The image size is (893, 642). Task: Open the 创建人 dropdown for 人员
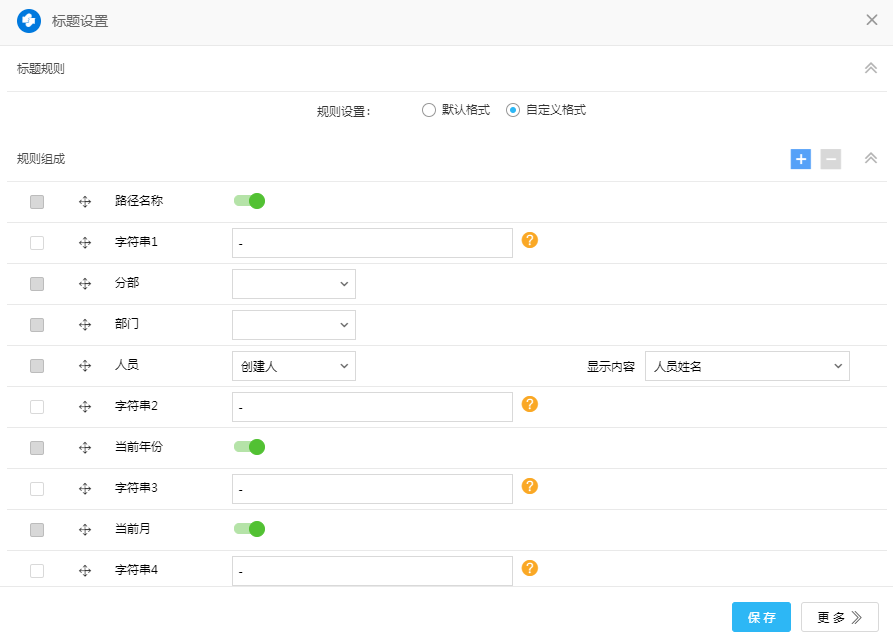point(293,366)
